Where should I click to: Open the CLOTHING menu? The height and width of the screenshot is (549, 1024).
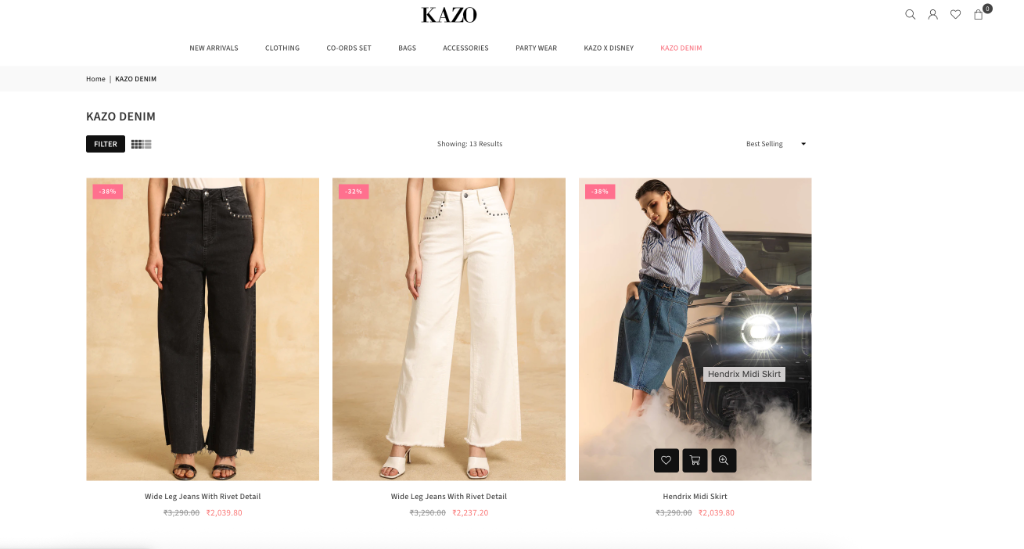coord(282,48)
